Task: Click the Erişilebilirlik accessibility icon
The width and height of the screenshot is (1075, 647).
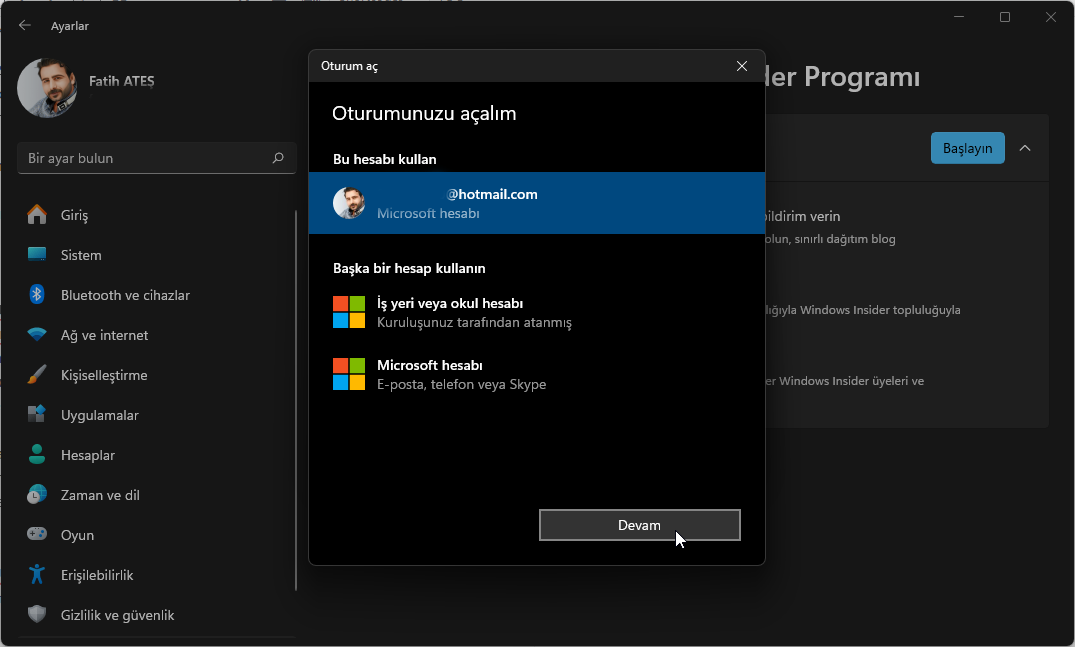Action: (37, 575)
